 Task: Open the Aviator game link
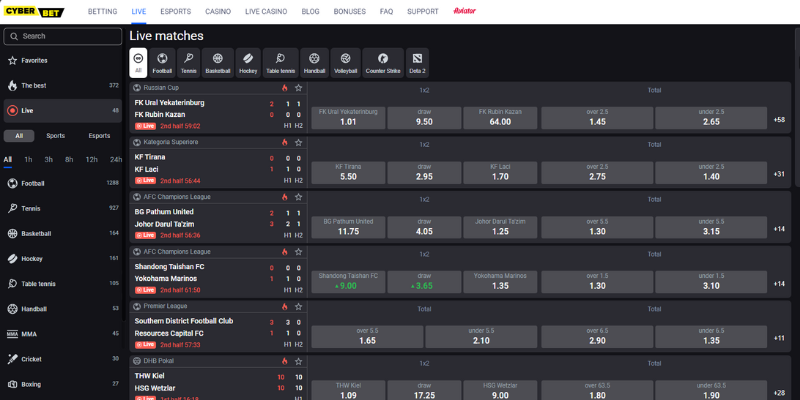[x=464, y=11]
